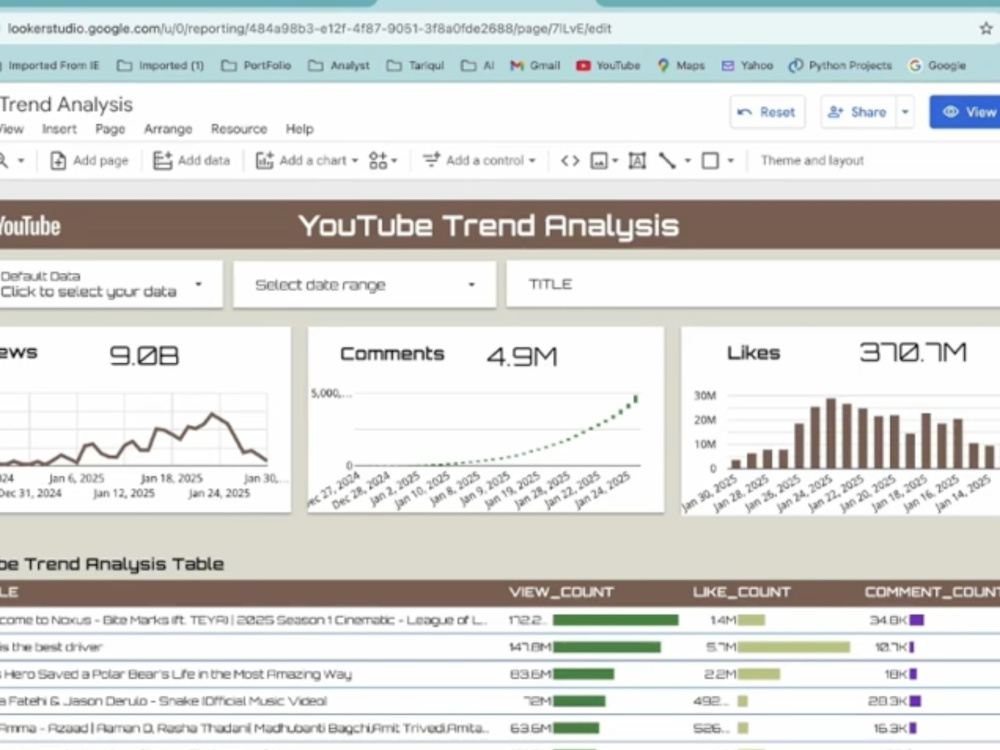
Task: Click Add page in toolbar
Action: tap(89, 161)
